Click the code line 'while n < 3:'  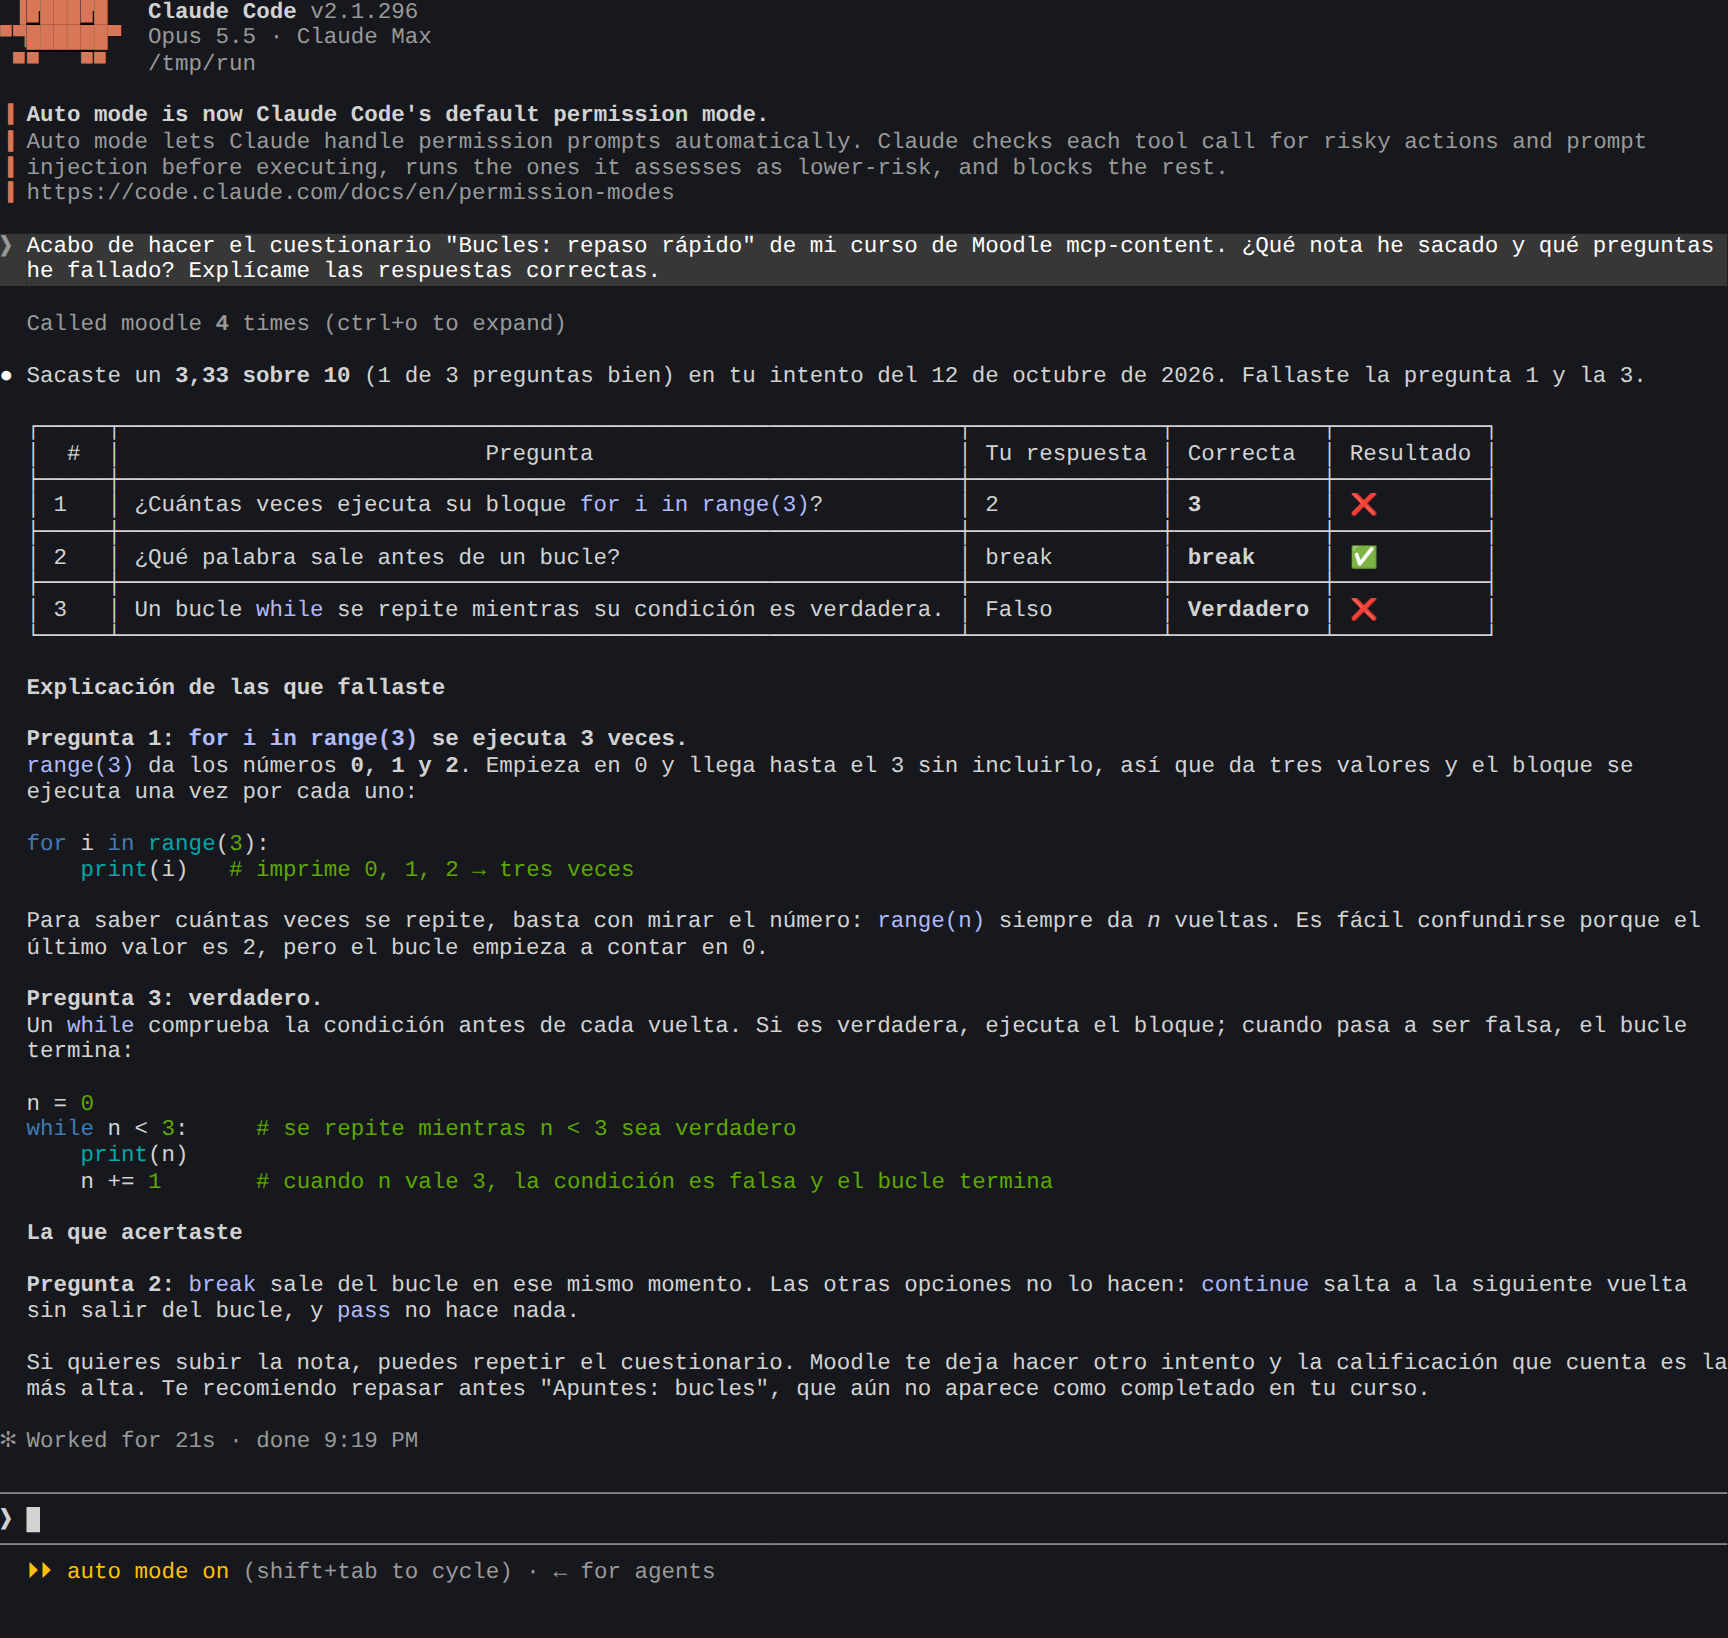coord(106,1128)
